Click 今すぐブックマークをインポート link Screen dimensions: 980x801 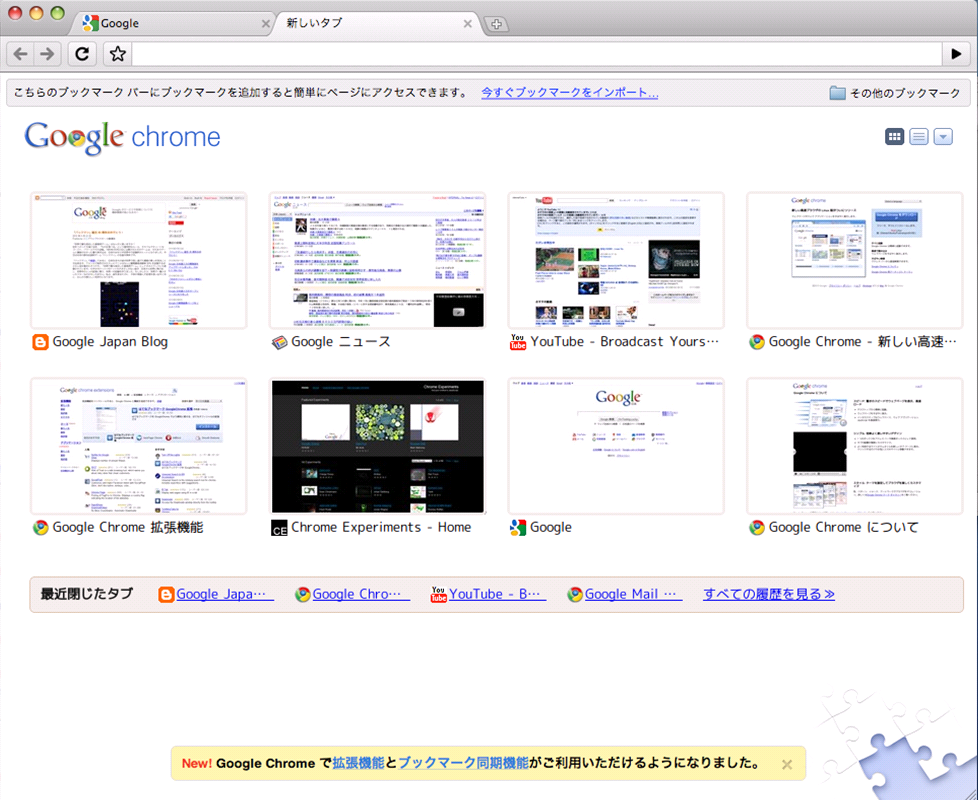569,92
